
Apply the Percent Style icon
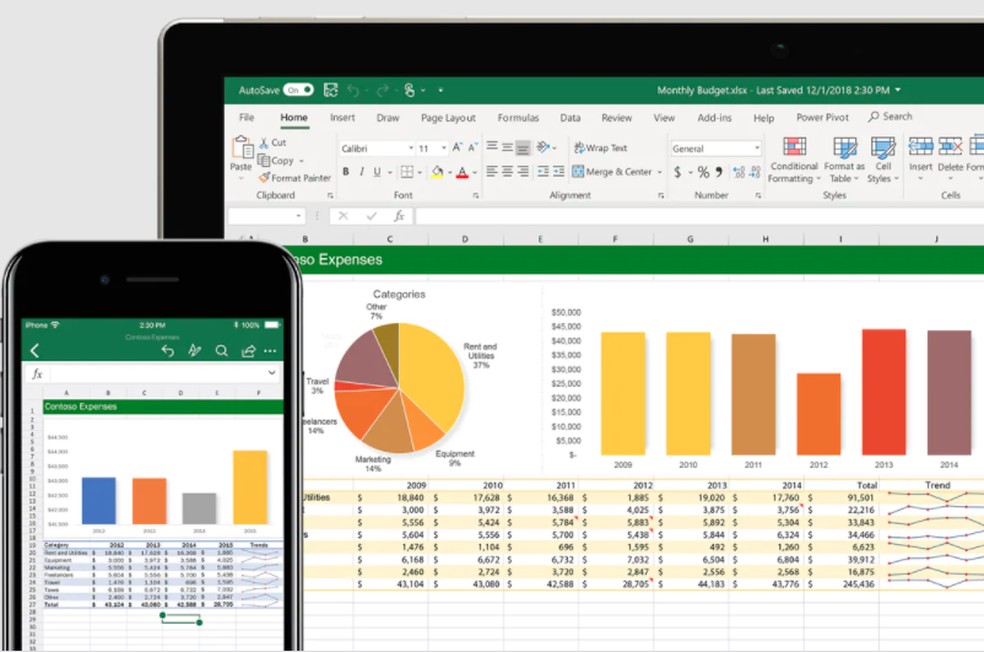702,172
